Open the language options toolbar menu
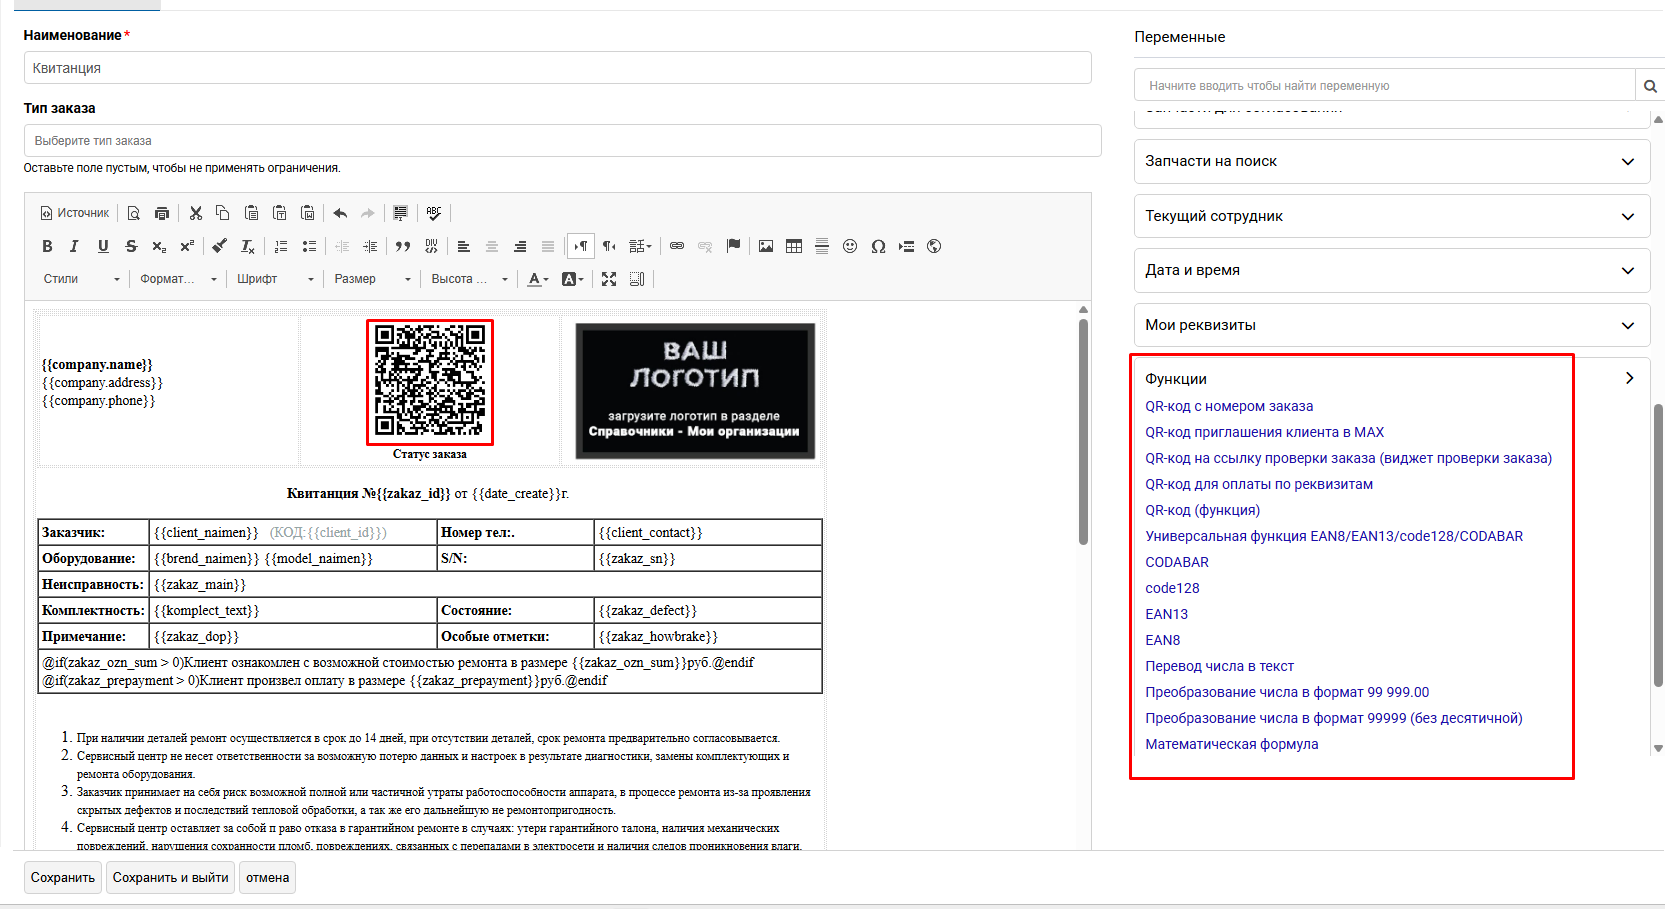The height and width of the screenshot is (909, 1665). tap(641, 246)
